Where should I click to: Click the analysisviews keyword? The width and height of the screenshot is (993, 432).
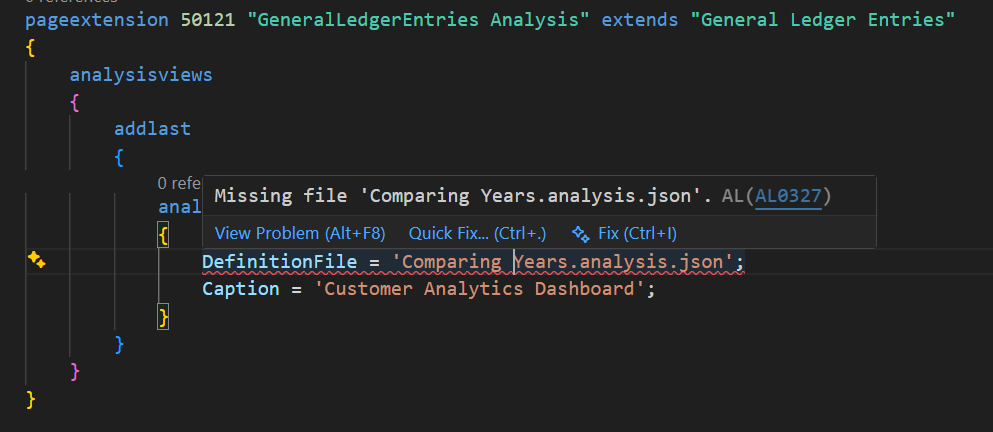tap(141, 74)
